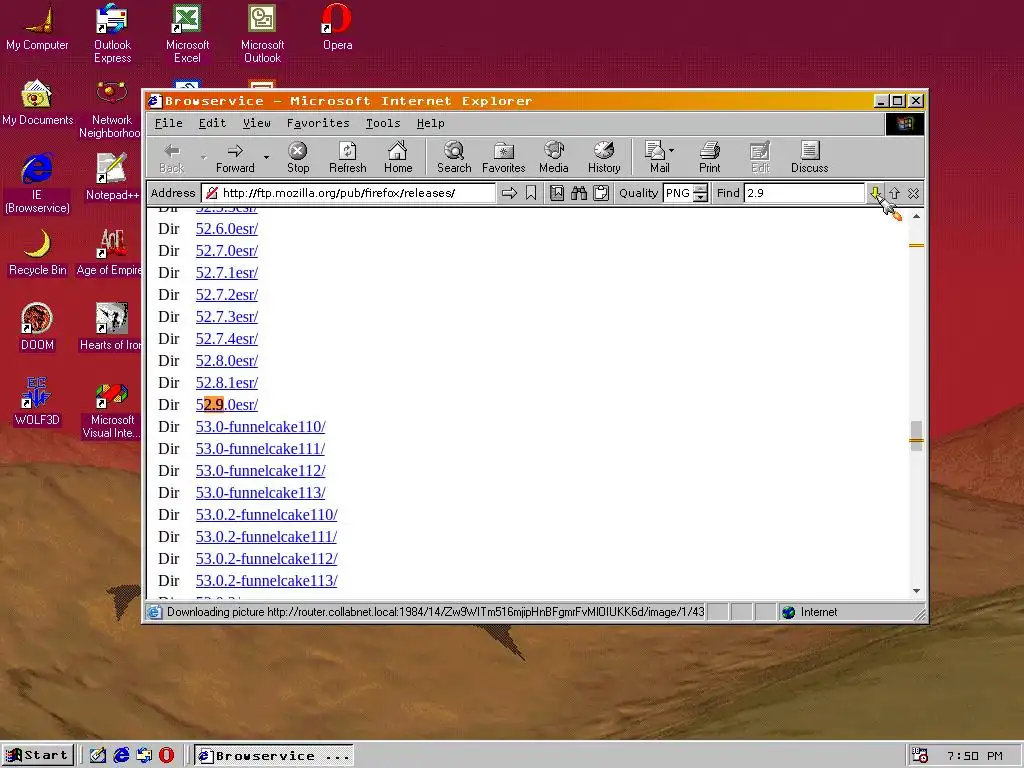Open the View menu
This screenshot has width=1024, height=768.
pos(257,123)
